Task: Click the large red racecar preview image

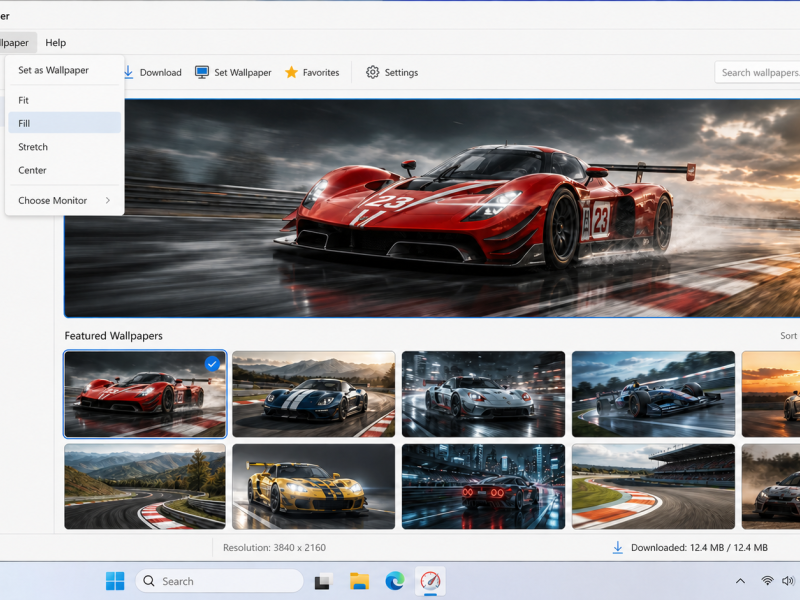Action: click(x=432, y=208)
